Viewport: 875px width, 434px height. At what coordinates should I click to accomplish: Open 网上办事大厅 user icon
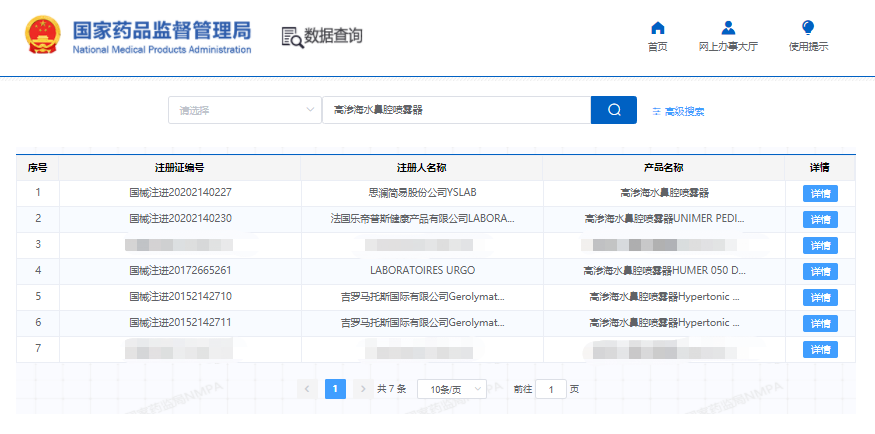[728, 28]
